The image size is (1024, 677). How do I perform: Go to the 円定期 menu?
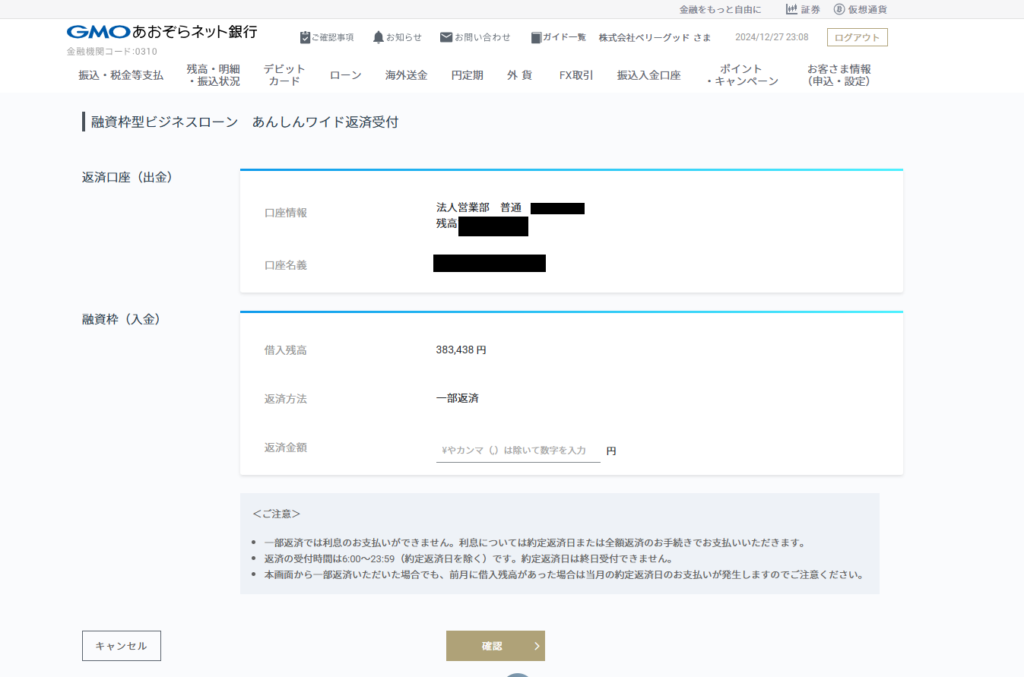(x=467, y=75)
